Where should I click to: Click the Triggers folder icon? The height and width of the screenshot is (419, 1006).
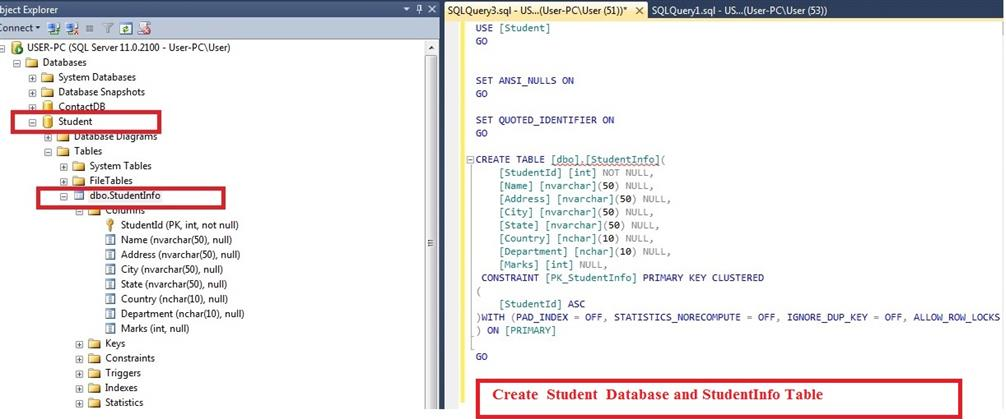(94, 373)
